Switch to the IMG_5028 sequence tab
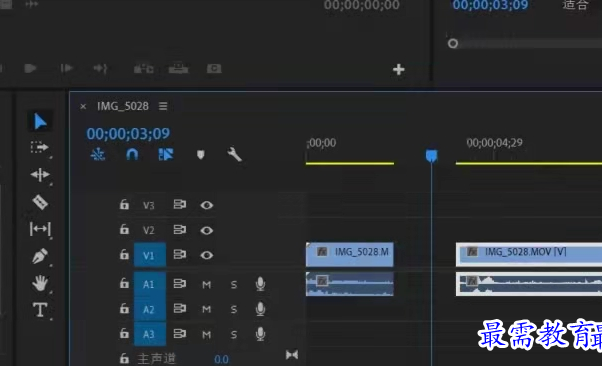This screenshot has height=366, width=602. coord(122,106)
